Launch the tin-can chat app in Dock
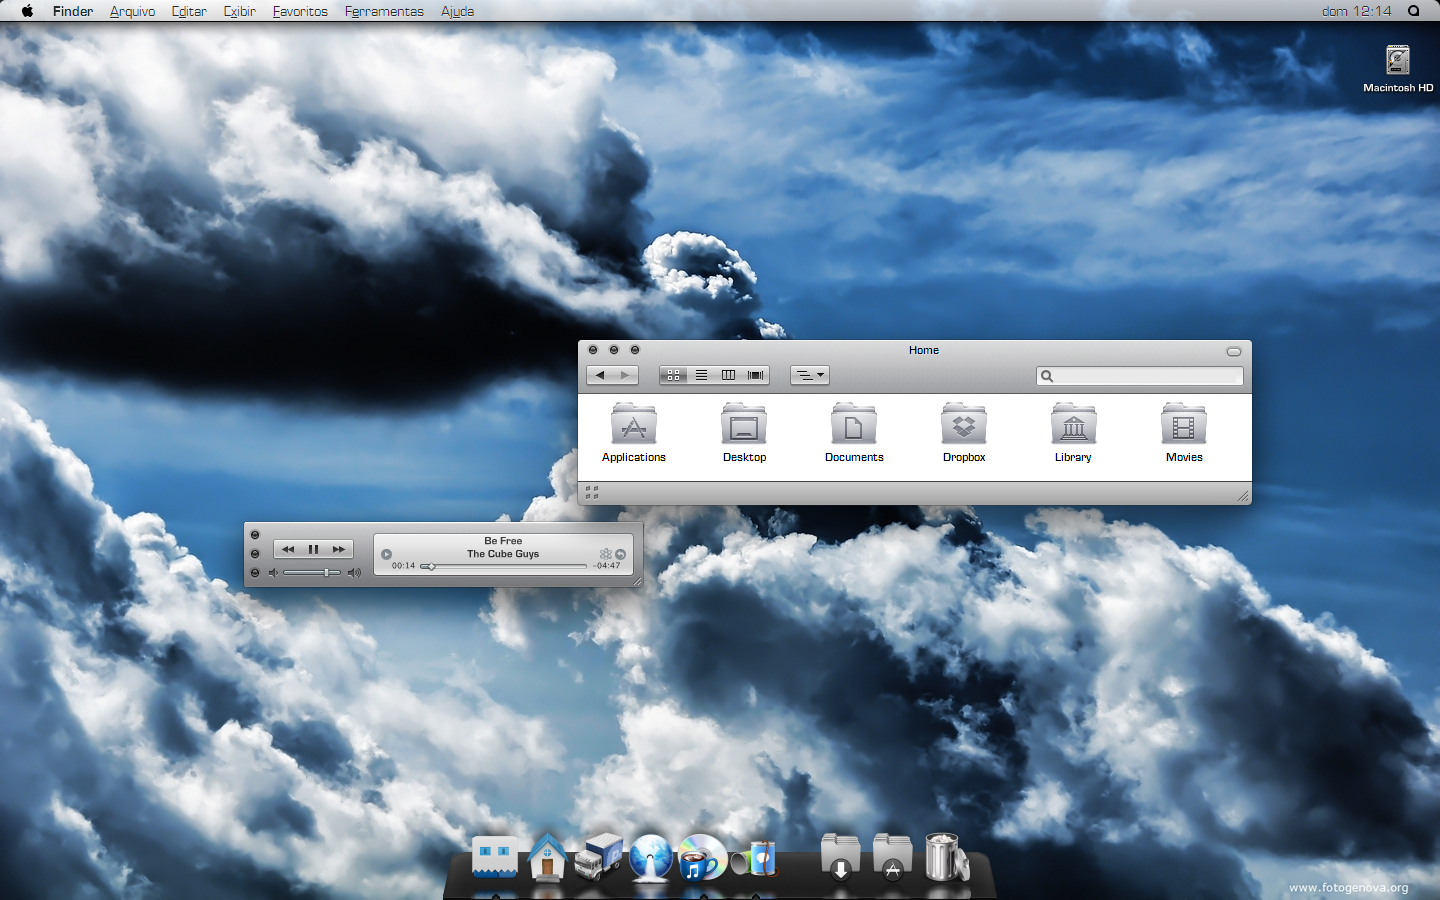1440x900 pixels. click(755, 858)
